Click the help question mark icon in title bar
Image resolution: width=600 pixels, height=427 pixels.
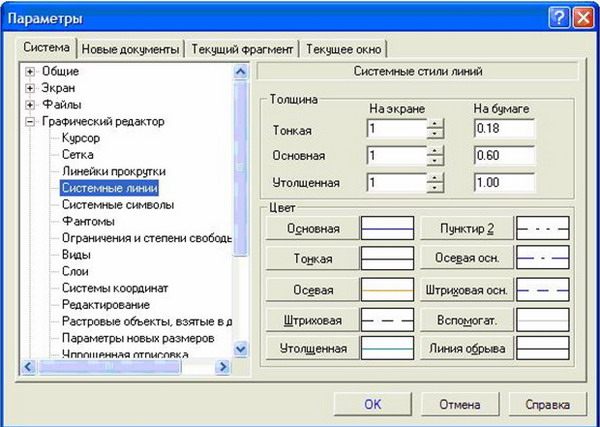[557, 19]
